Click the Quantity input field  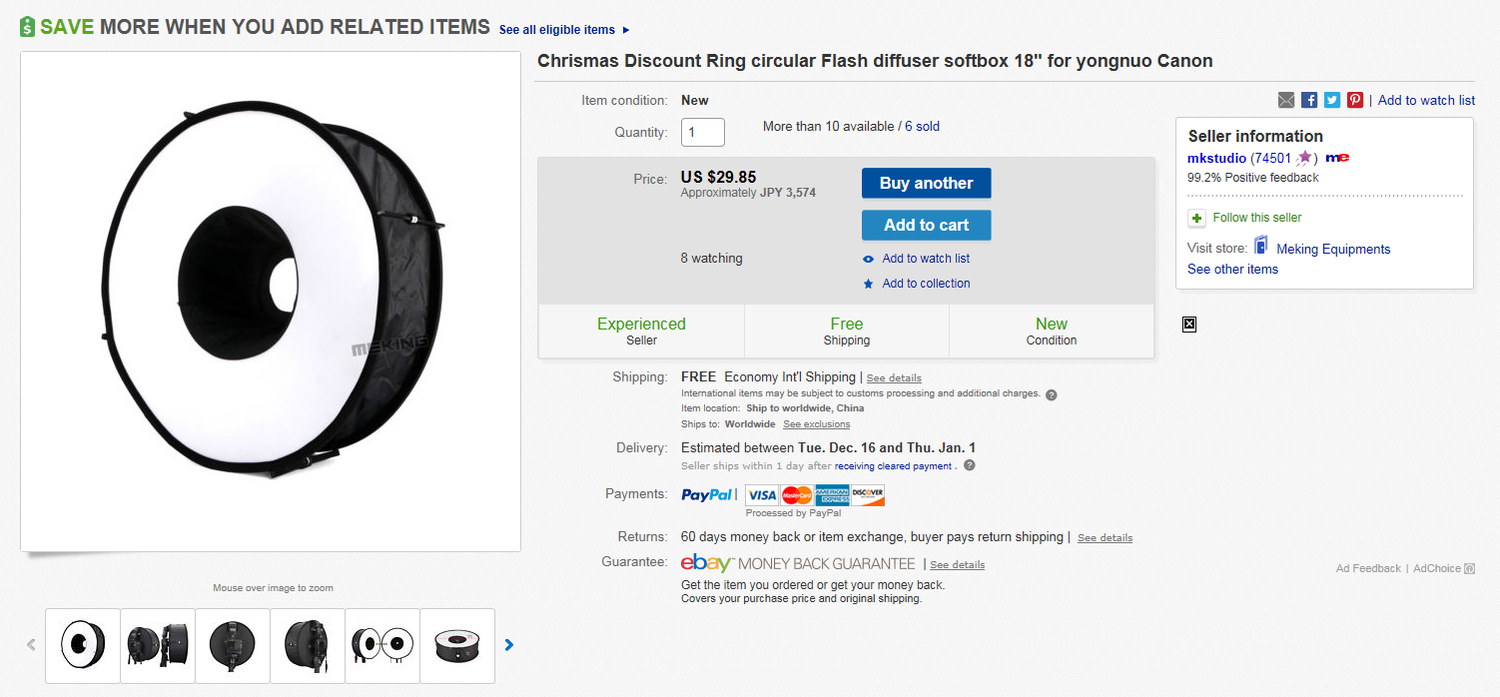click(x=702, y=132)
